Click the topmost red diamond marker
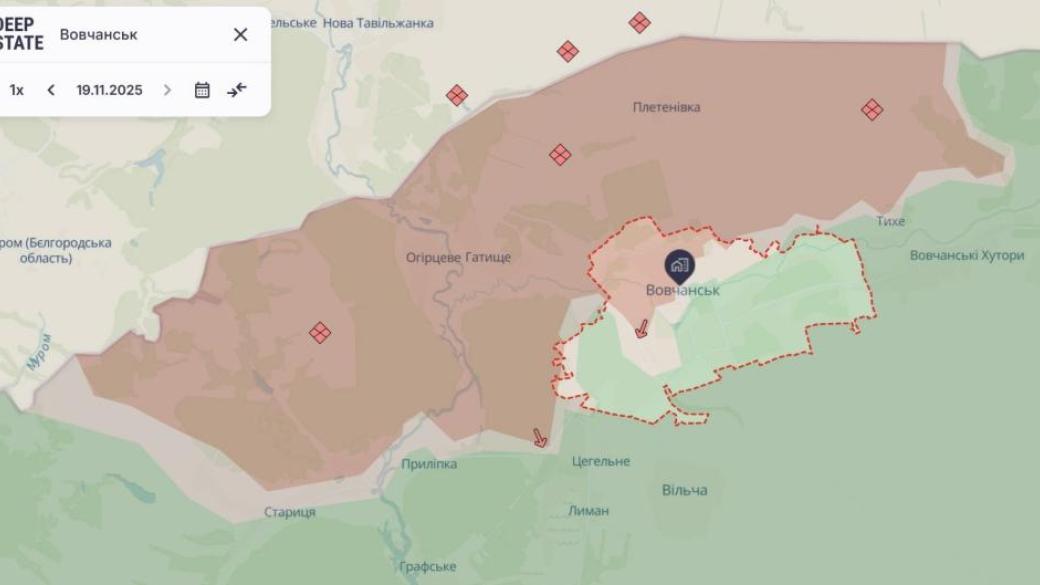The image size is (1040, 585). point(639,23)
